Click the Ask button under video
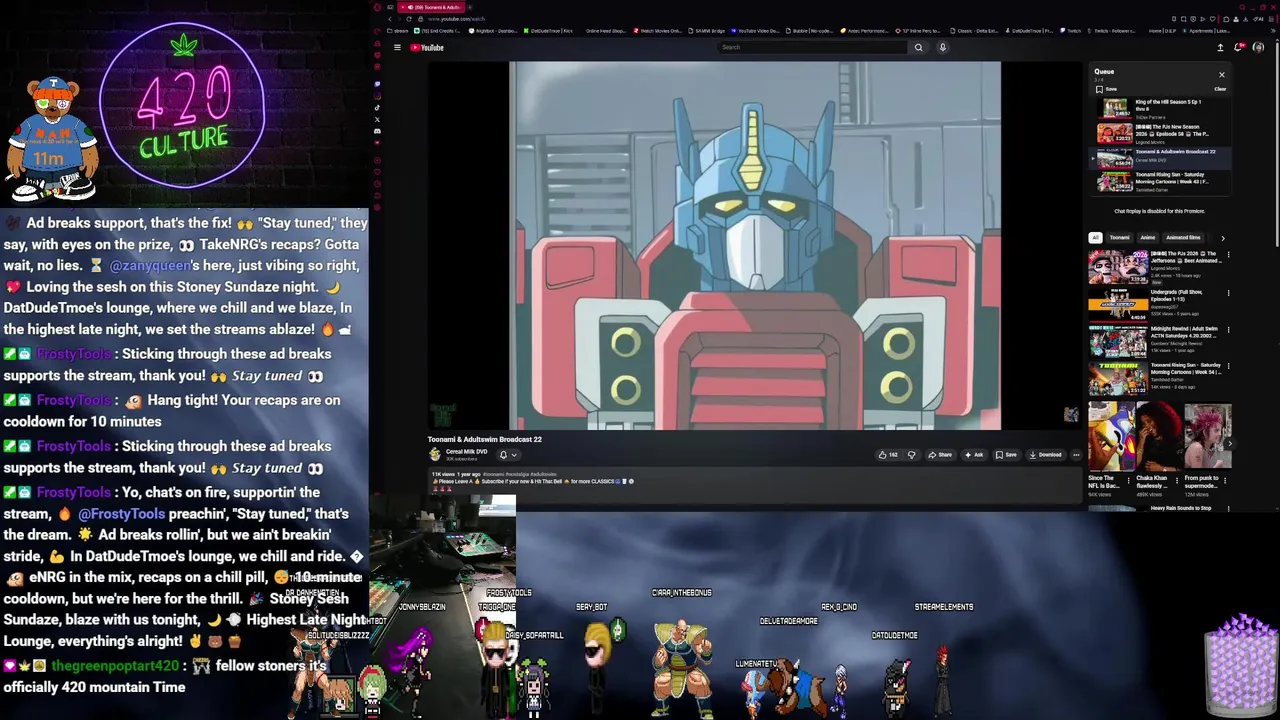This screenshot has height=720, width=1280. pyautogui.click(x=973, y=455)
